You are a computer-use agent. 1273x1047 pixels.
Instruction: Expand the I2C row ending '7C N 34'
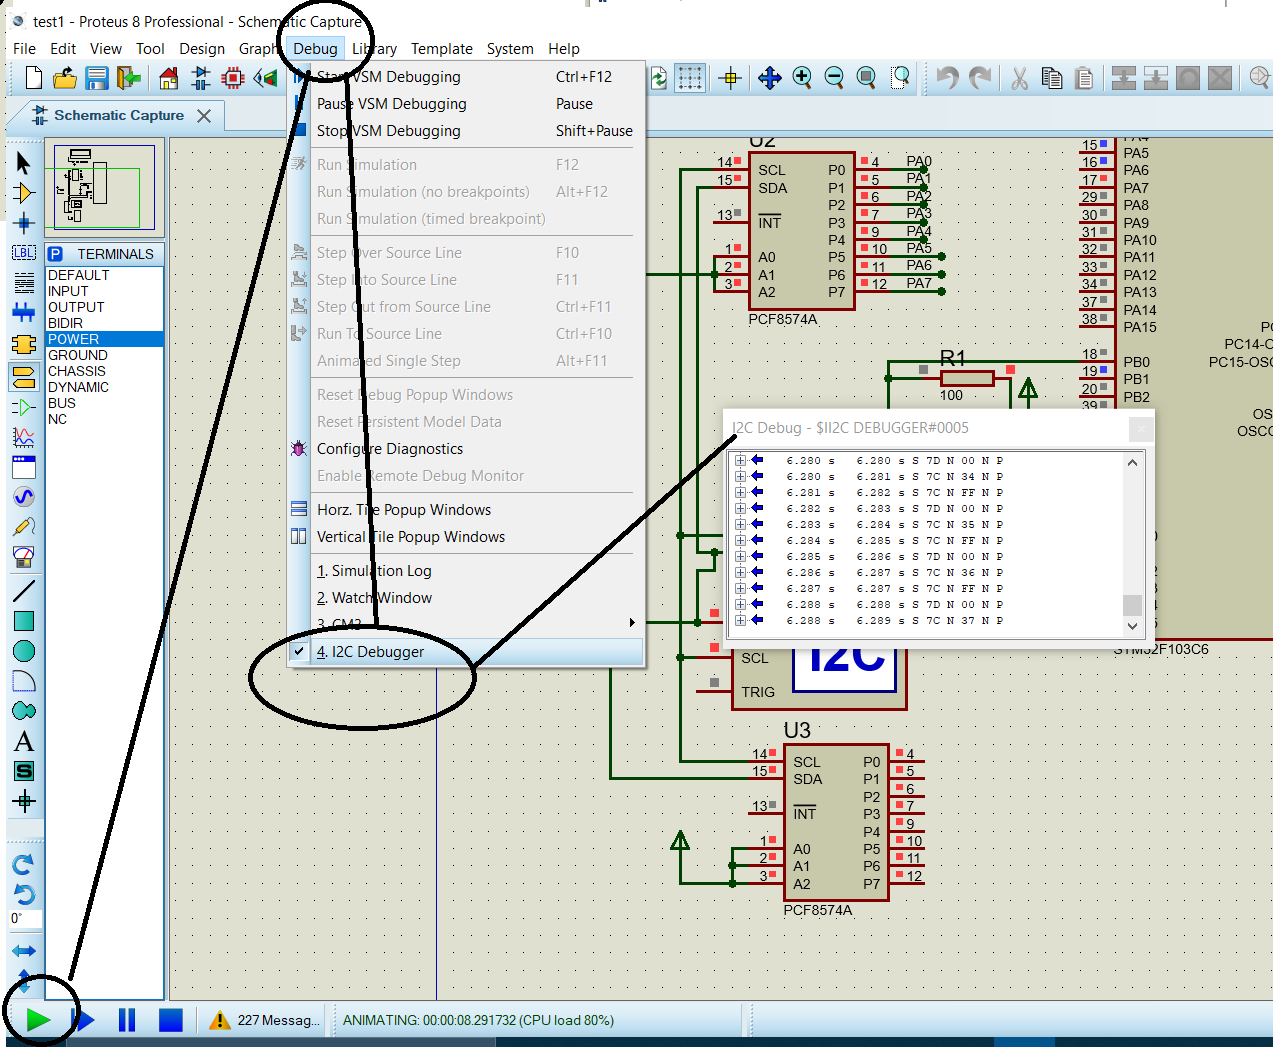pyautogui.click(x=740, y=477)
